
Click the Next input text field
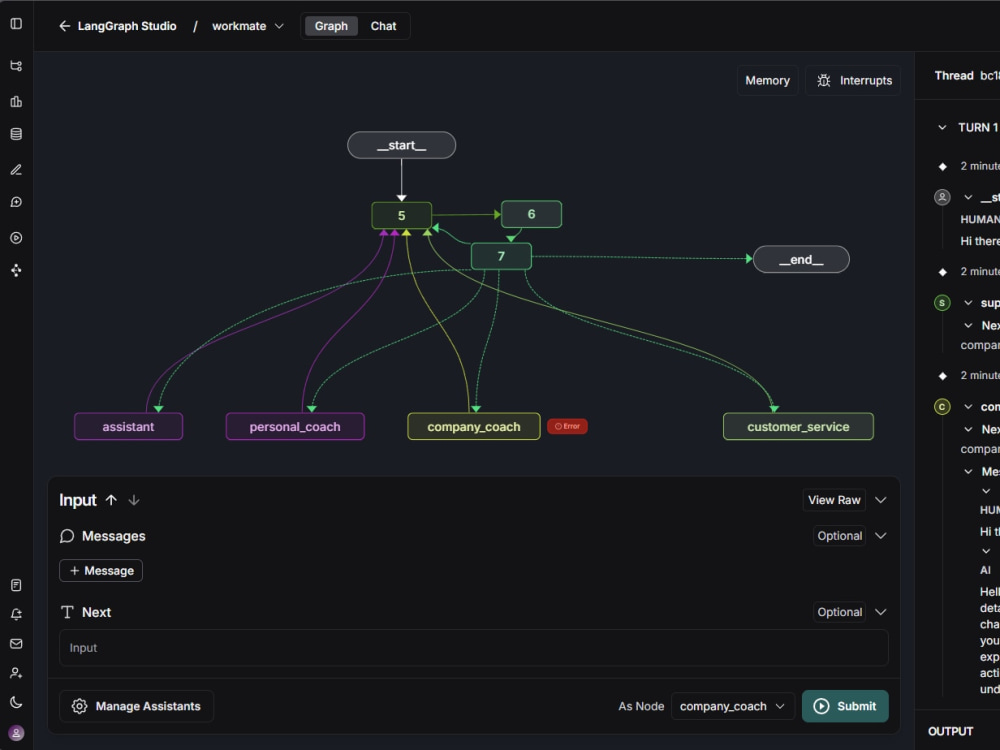[x=473, y=648]
